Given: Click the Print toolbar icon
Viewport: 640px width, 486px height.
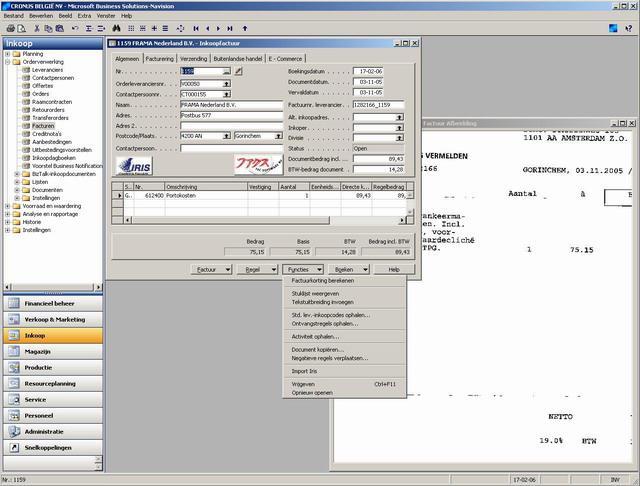Looking at the screenshot, I should click(11, 28).
